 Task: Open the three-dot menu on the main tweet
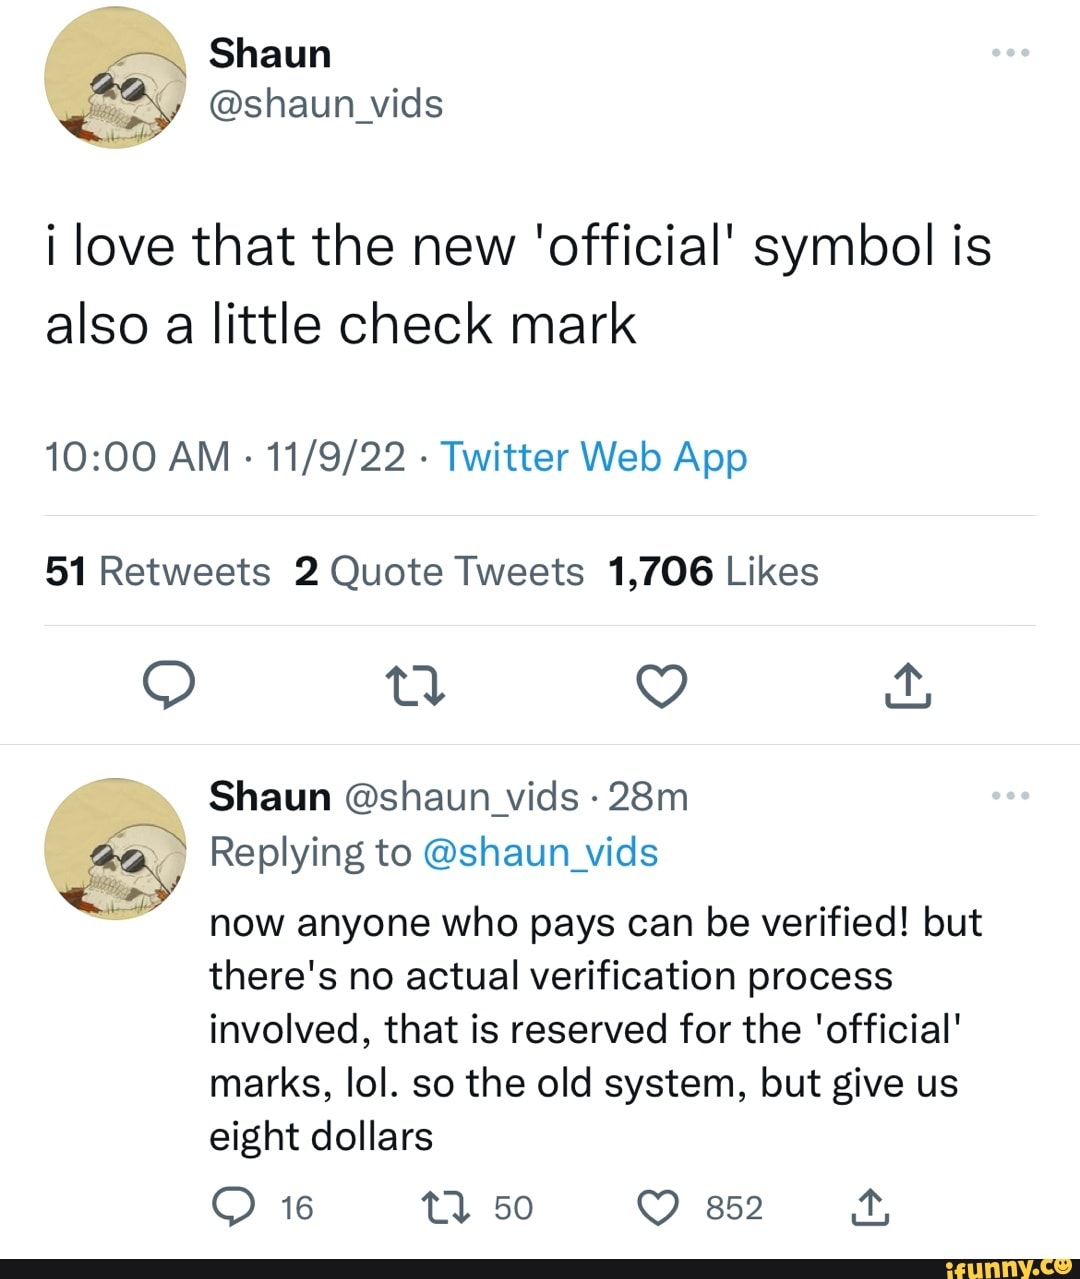tap(1010, 52)
